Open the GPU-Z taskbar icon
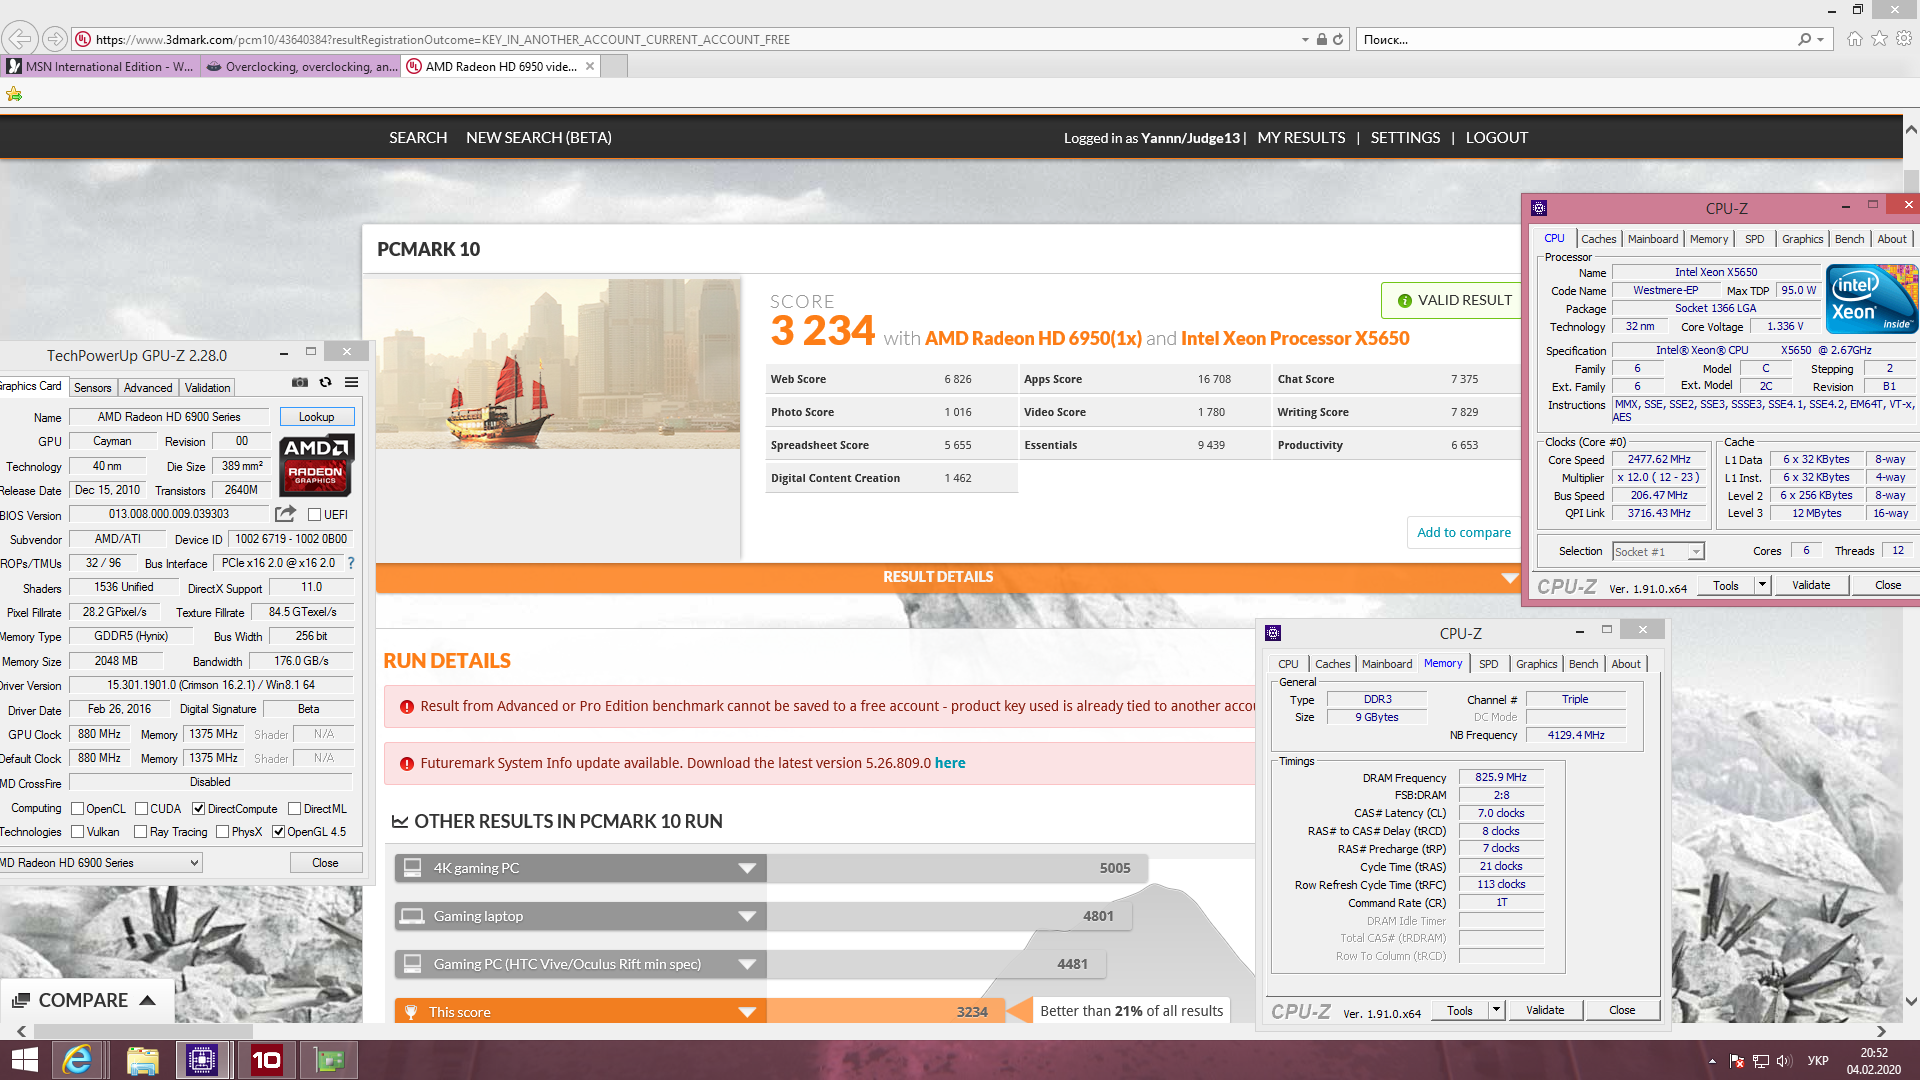Screen dimensions: 1920x1080 [329, 1060]
